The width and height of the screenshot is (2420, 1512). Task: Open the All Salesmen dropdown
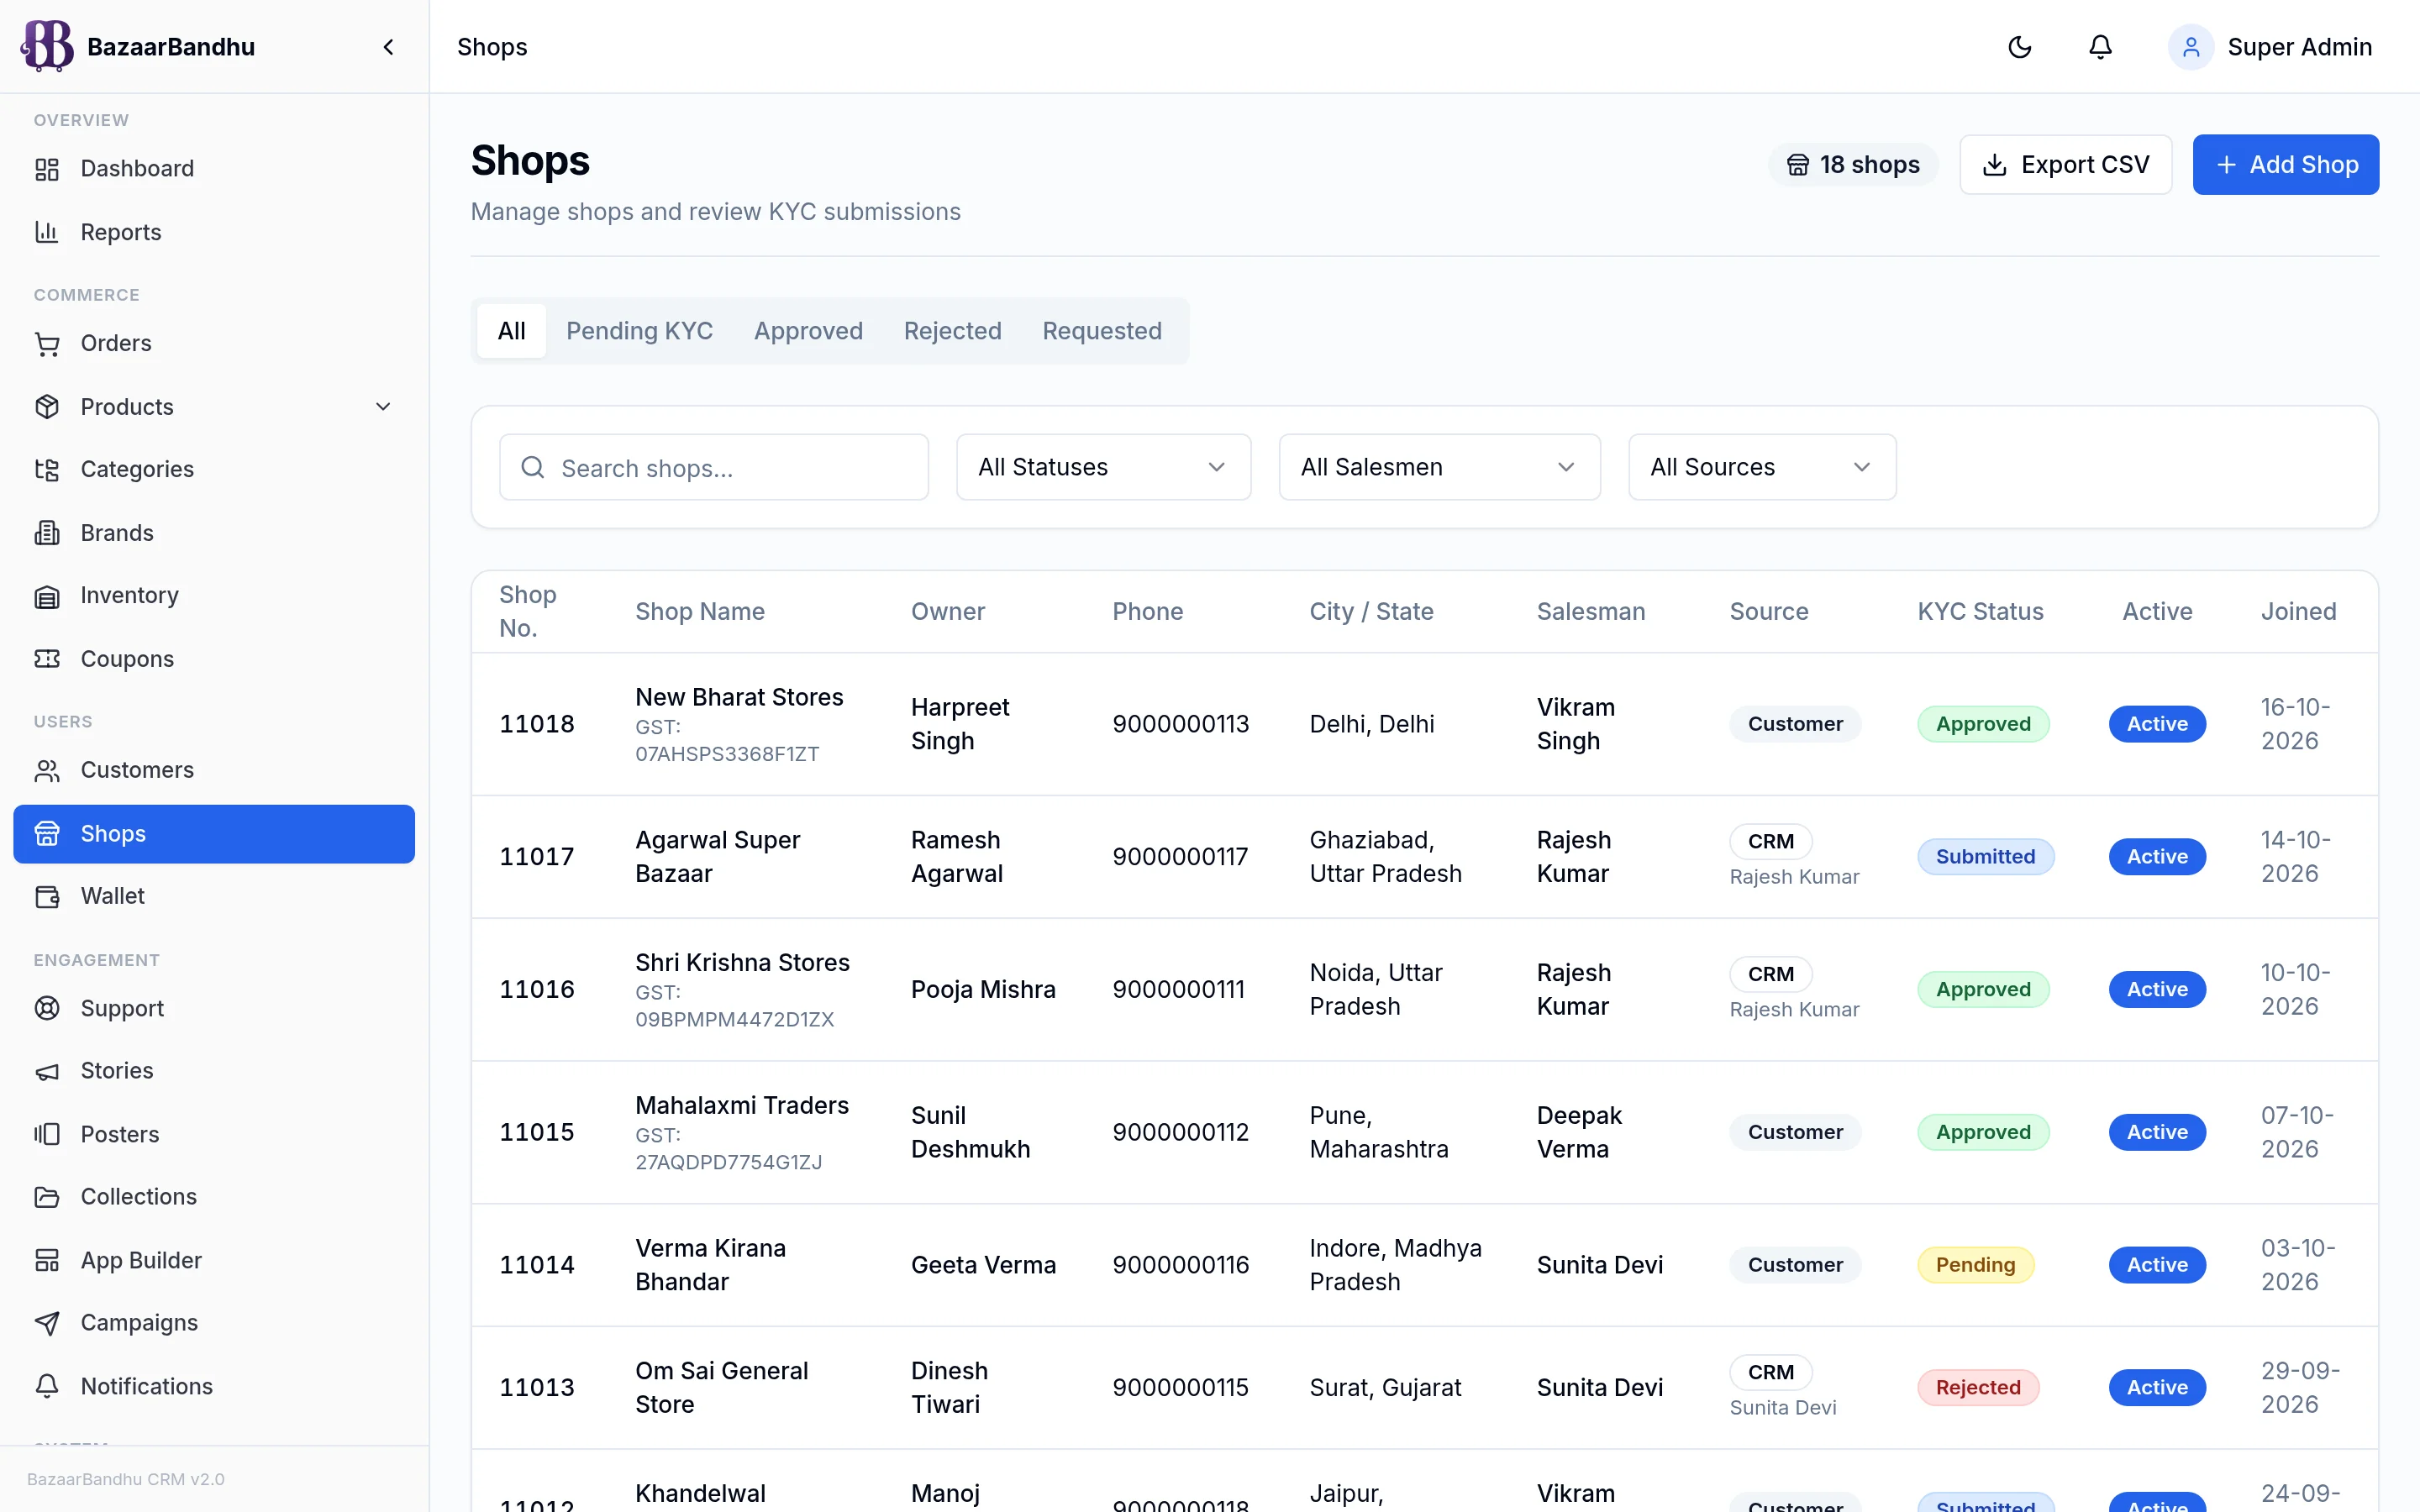pos(1439,467)
